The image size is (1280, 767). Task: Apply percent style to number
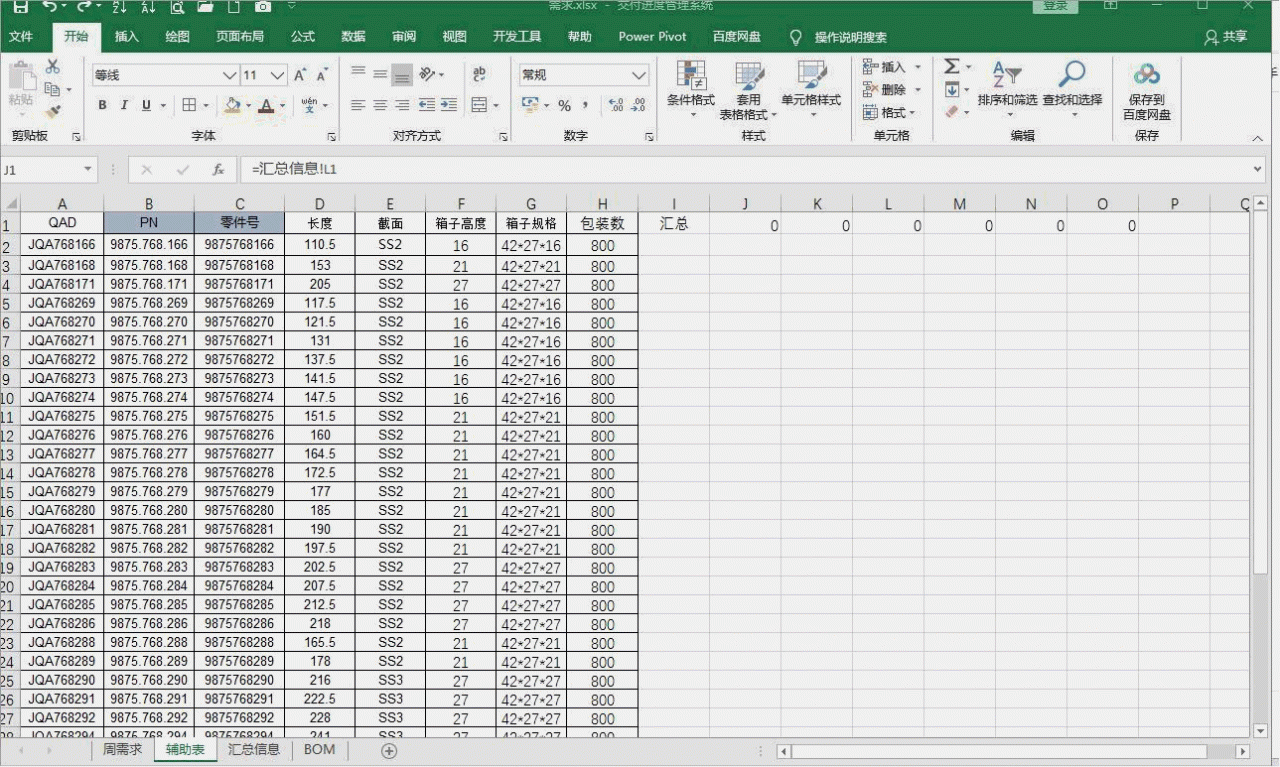[564, 105]
